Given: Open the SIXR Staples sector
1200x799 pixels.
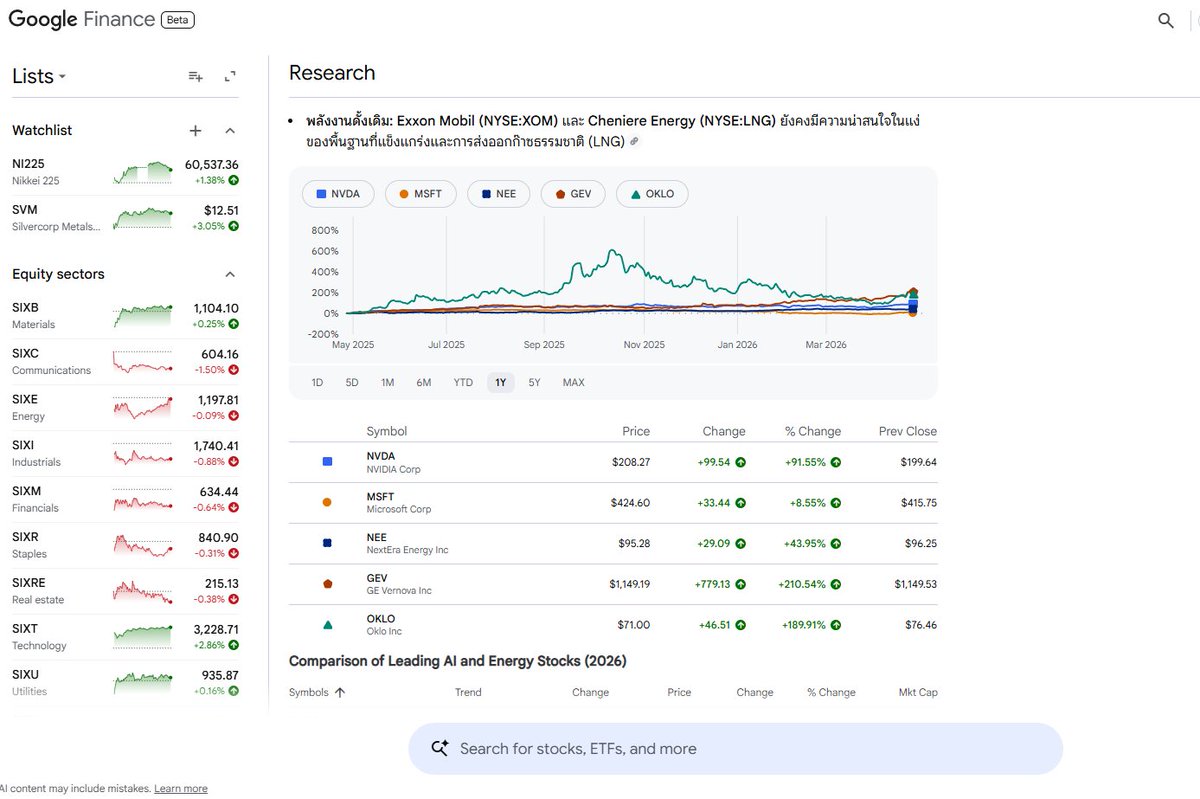Looking at the screenshot, I should click(x=125, y=546).
